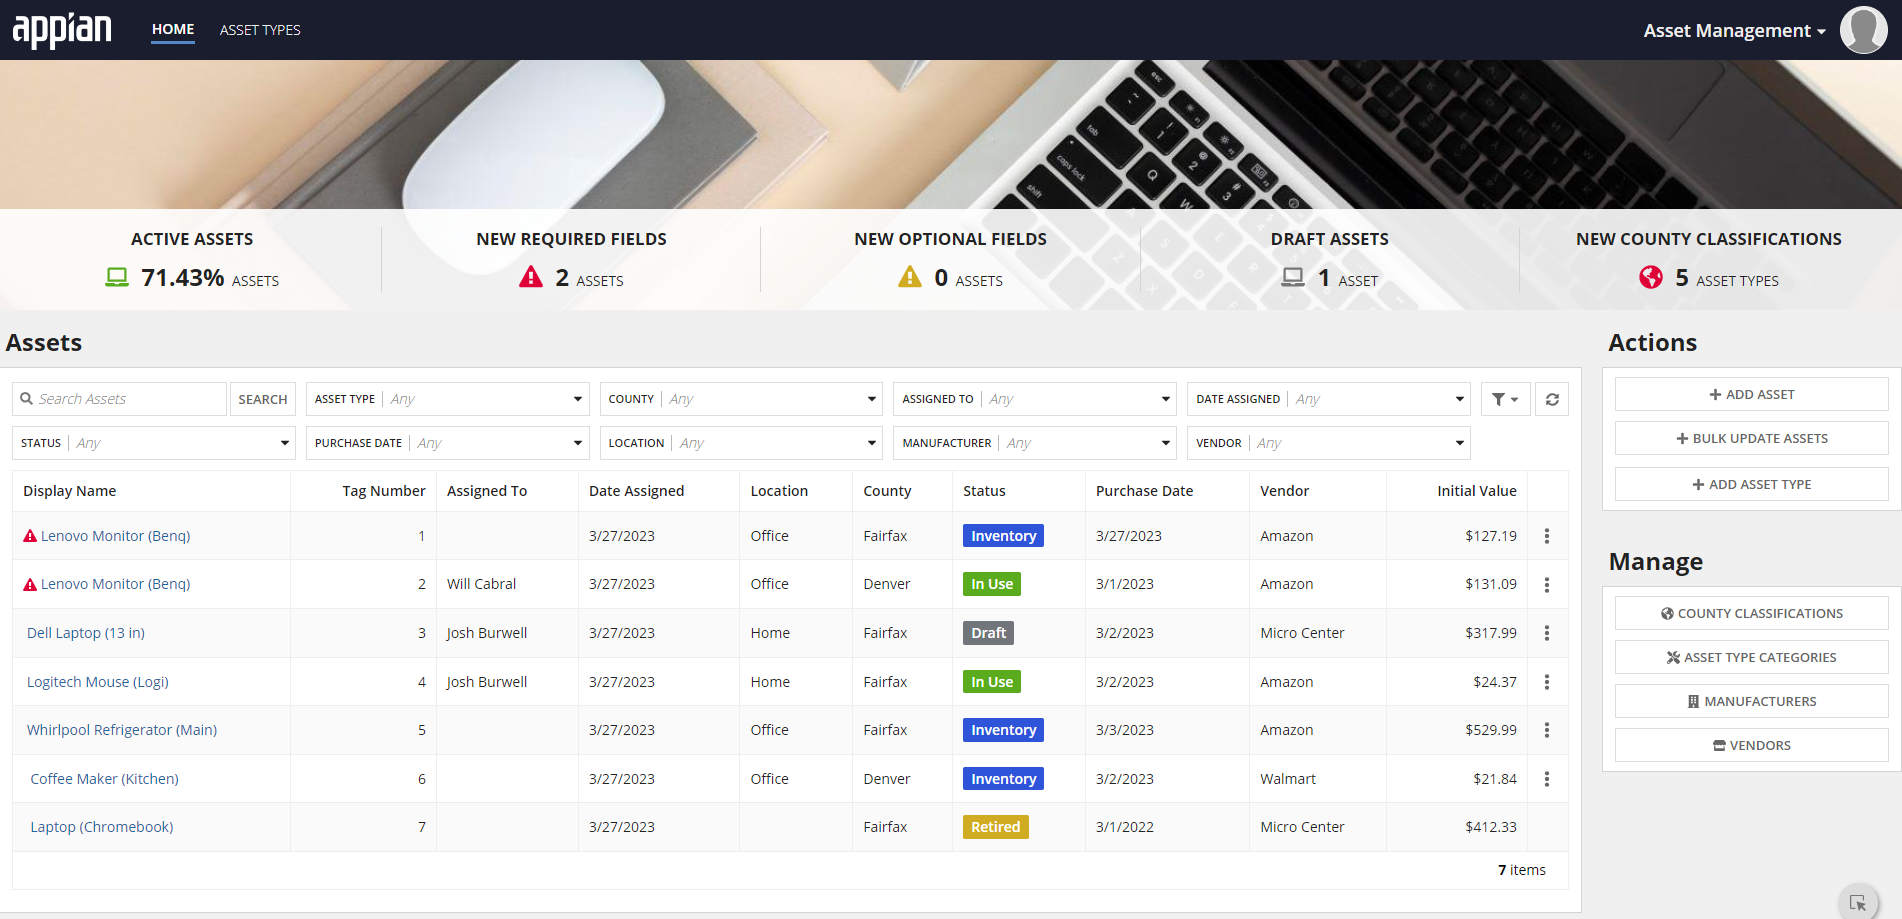The image size is (1902, 919).
Task: Open the Asset Management site dropdown
Action: (1733, 30)
